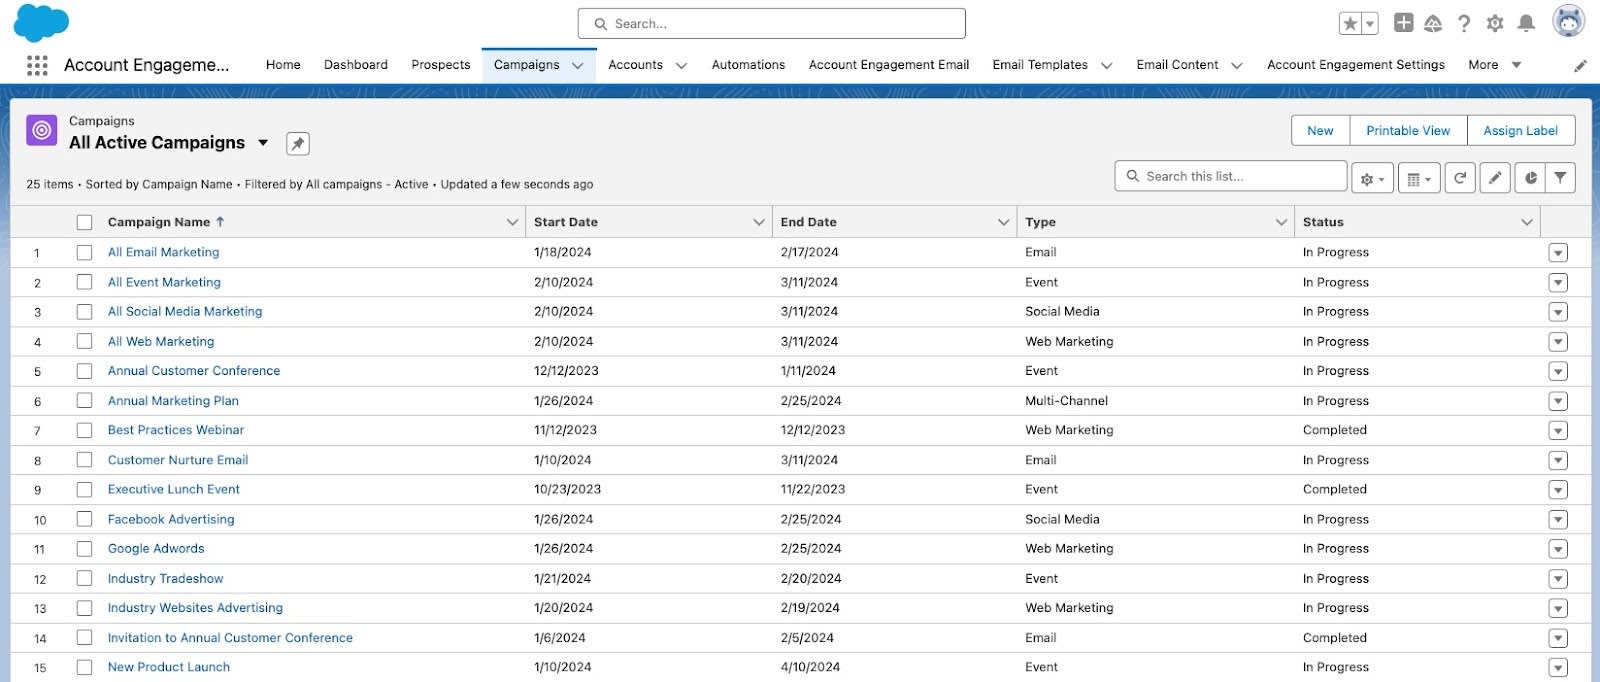1600x682 pixels.
Task: Click the Assign Label button
Action: tap(1520, 131)
